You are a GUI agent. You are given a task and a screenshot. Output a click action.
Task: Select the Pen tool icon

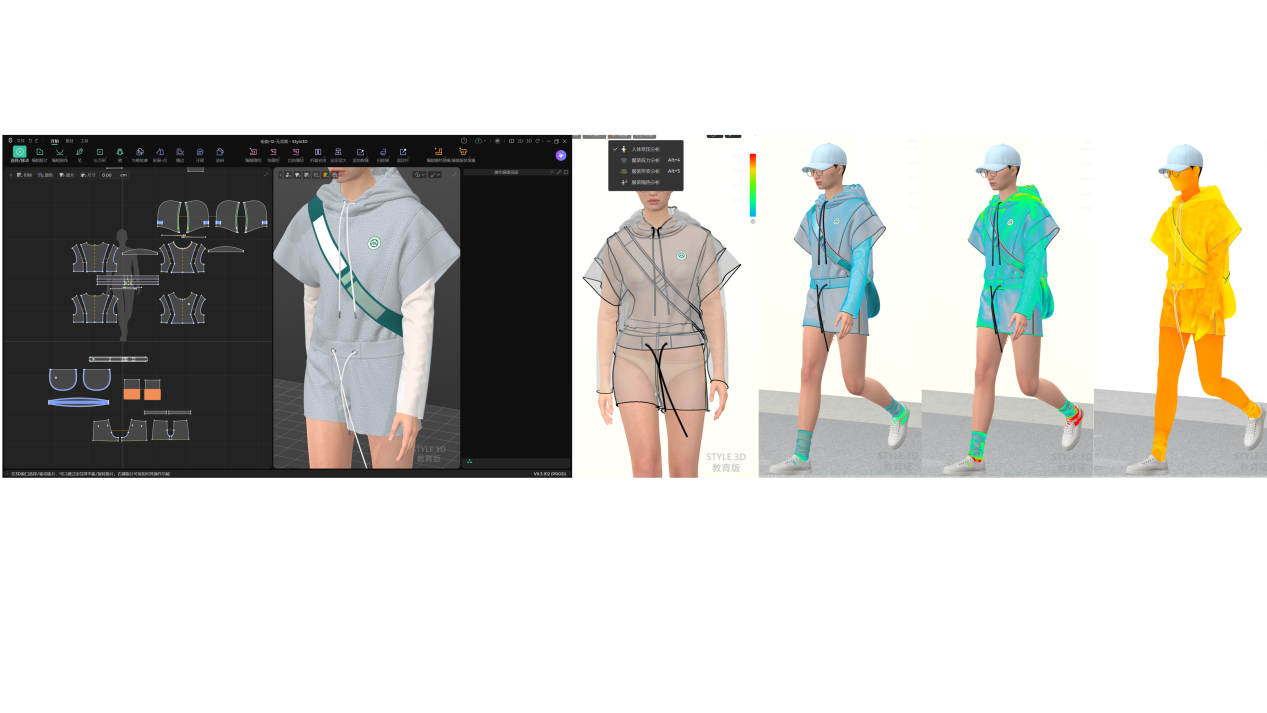80,152
